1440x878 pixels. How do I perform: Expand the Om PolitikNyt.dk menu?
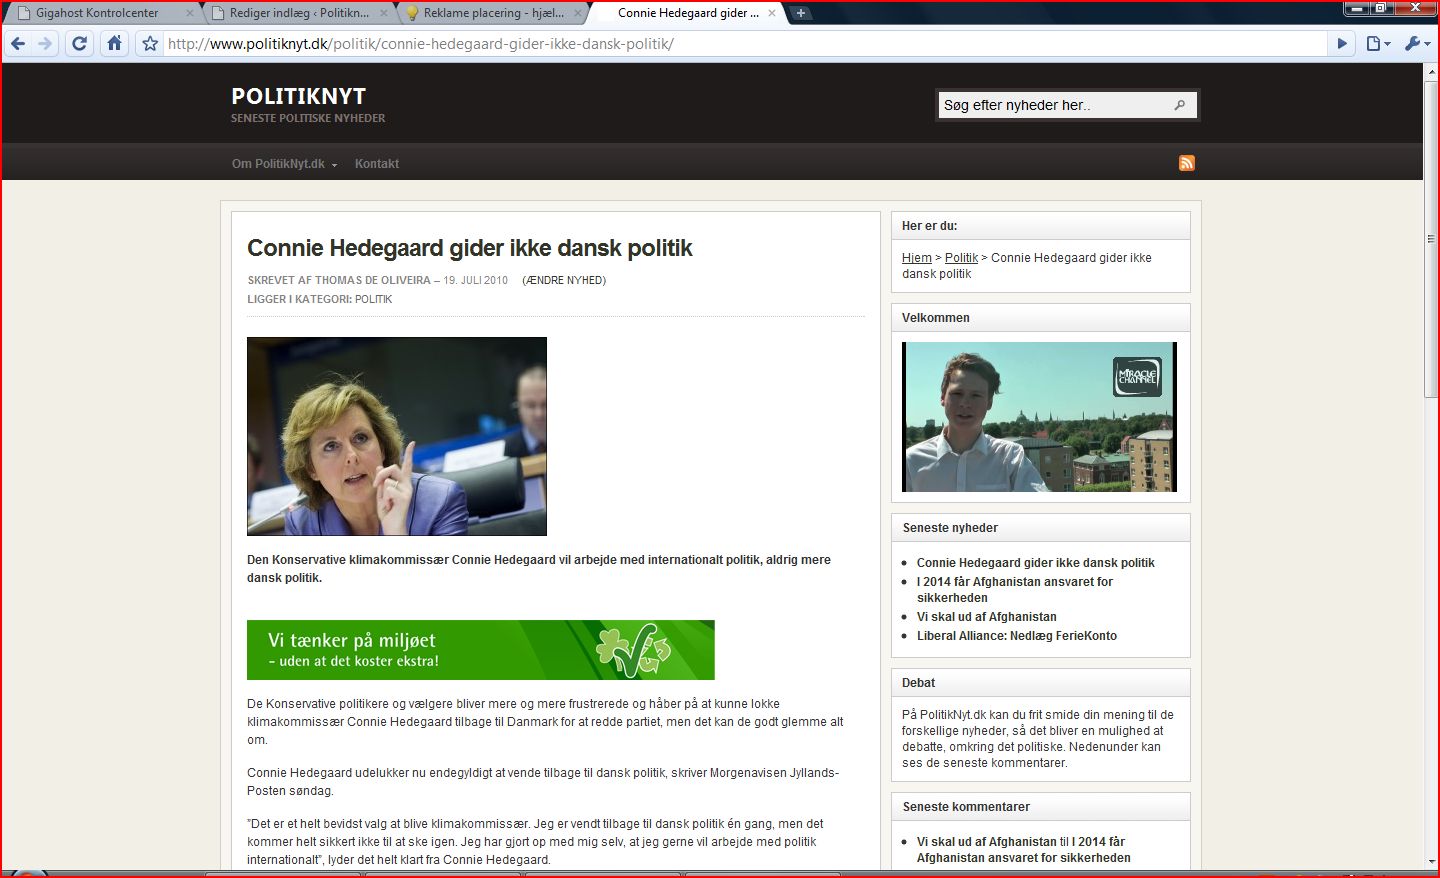click(x=285, y=164)
